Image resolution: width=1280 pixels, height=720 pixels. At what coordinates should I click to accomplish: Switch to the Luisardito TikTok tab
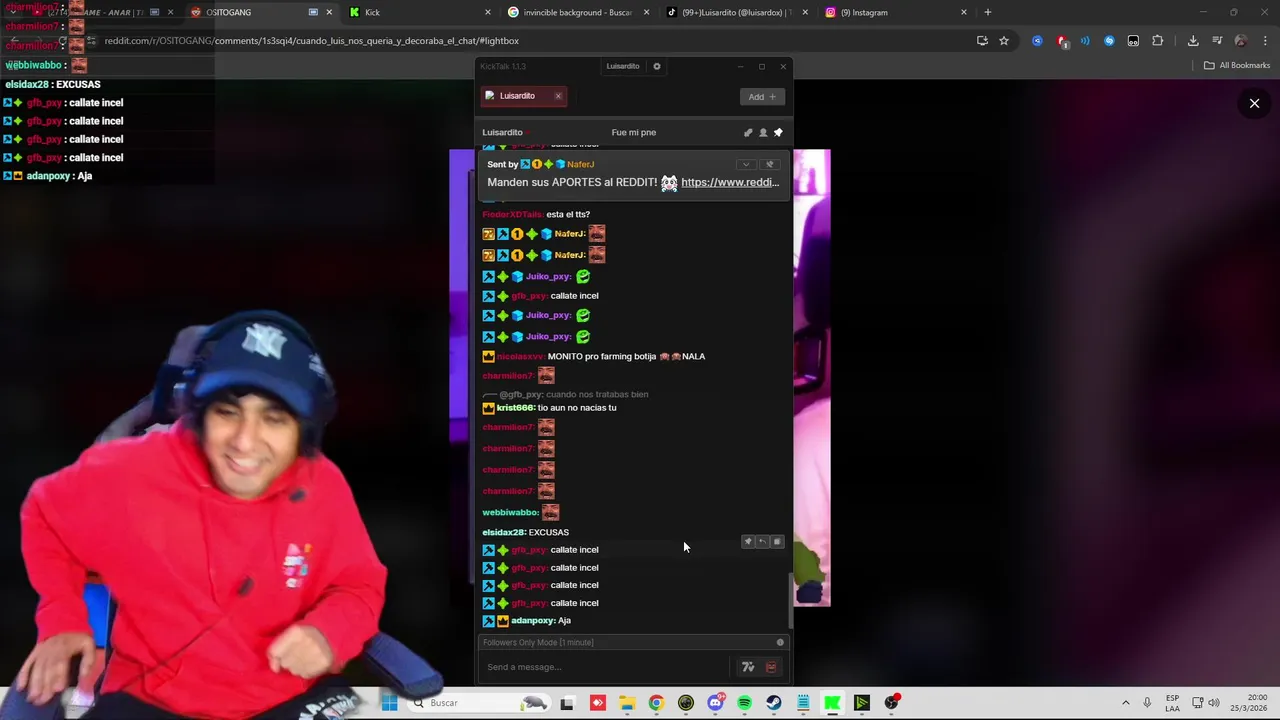coord(739,12)
